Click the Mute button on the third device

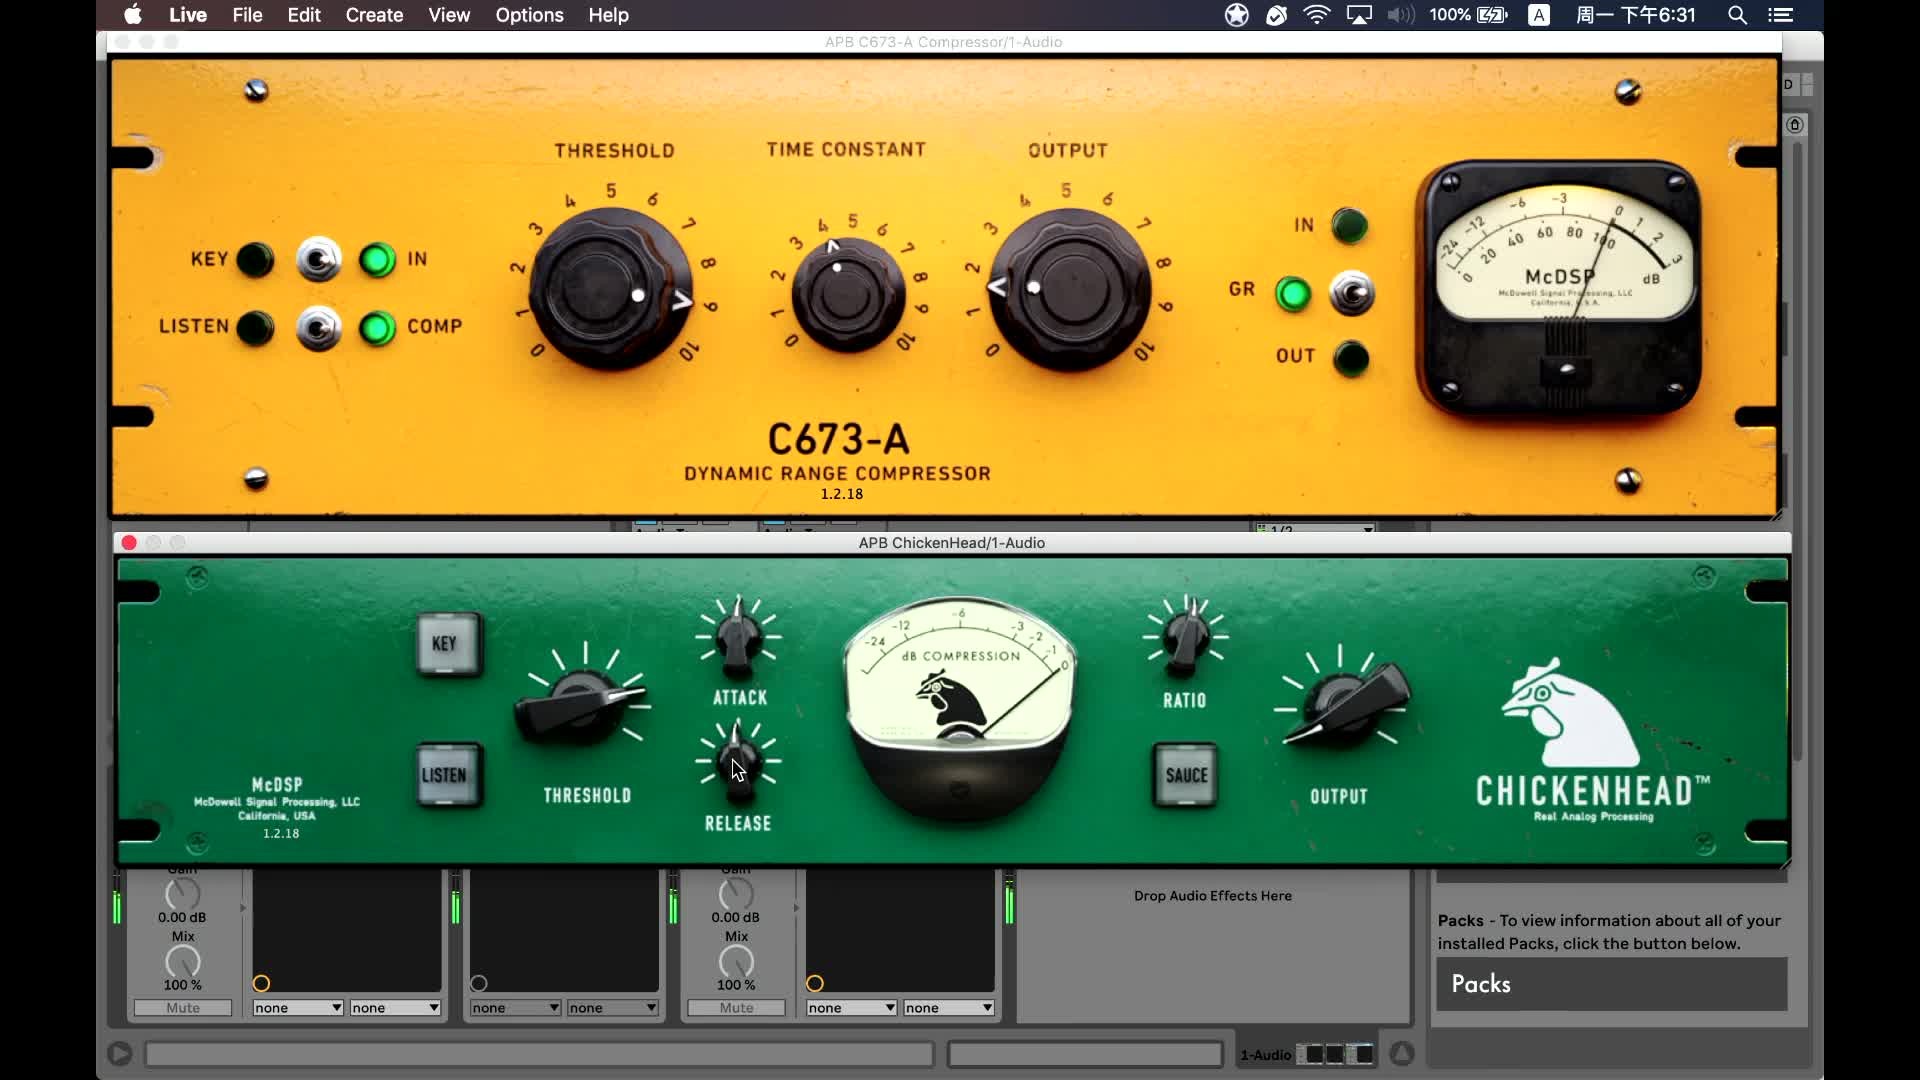[x=736, y=1008]
